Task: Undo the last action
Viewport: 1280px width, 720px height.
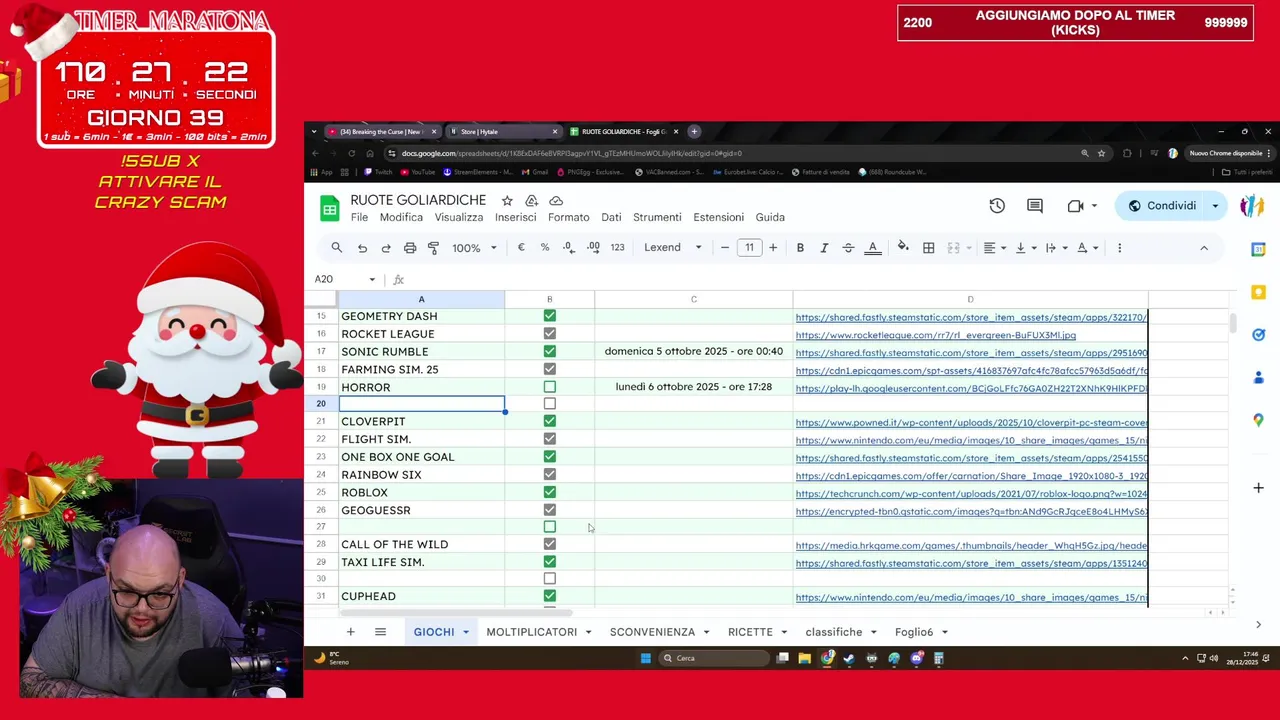Action: (x=362, y=248)
